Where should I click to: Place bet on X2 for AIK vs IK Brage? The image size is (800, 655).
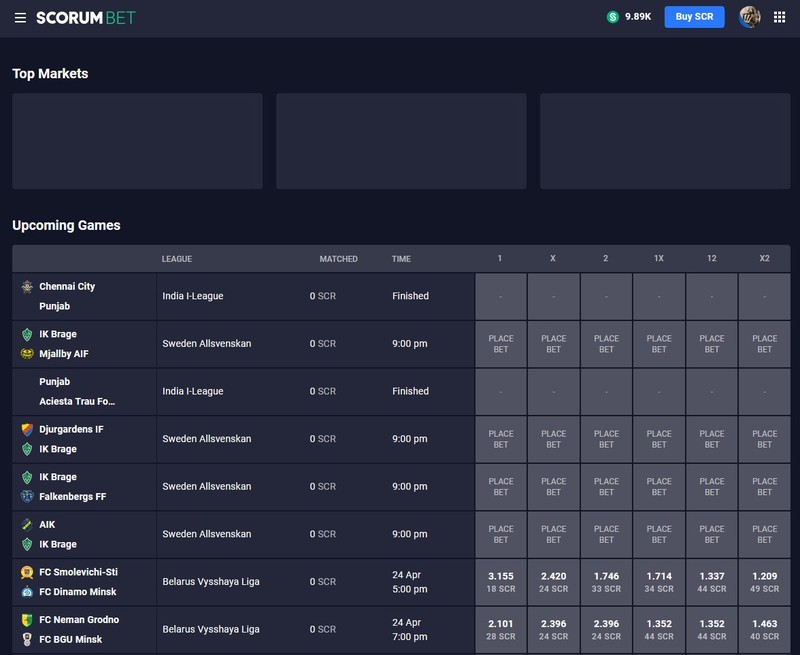764,535
